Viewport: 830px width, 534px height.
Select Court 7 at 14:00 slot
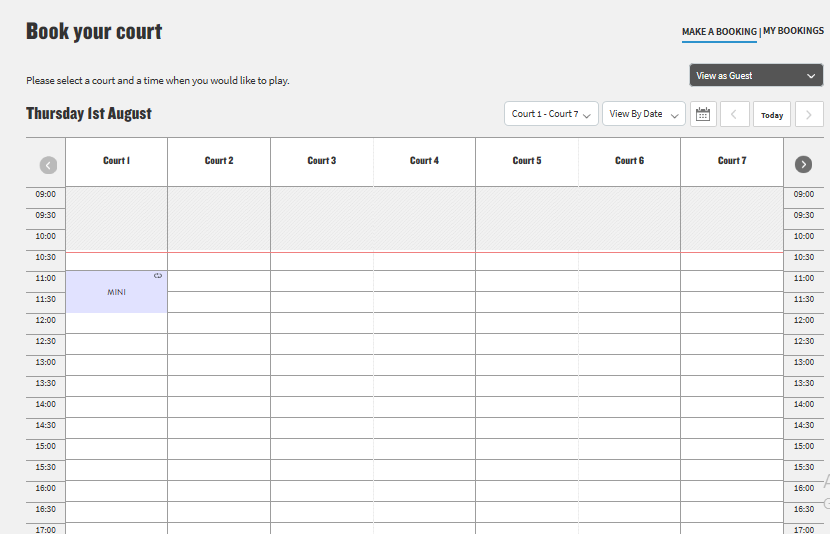(731, 407)
